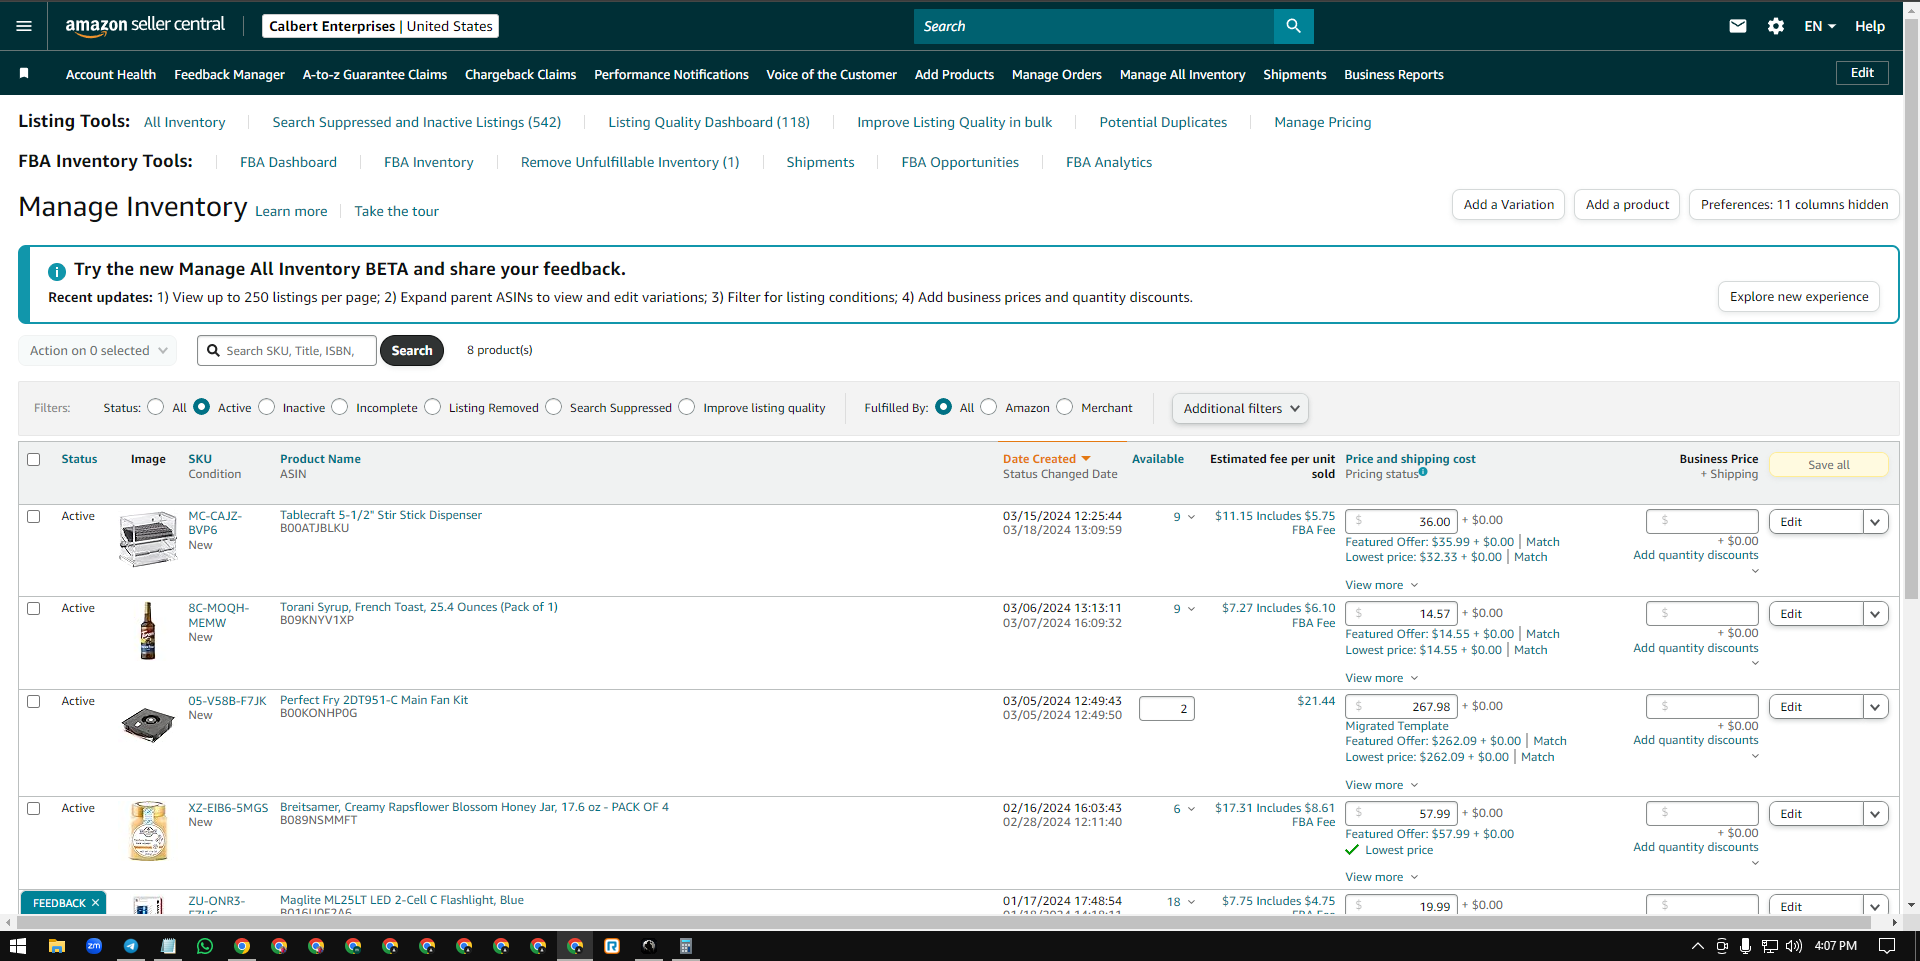Viewport: 1920px width, 961px height.
Task: Select the Inactive status radio button
Action: click(x=267, y=407)
